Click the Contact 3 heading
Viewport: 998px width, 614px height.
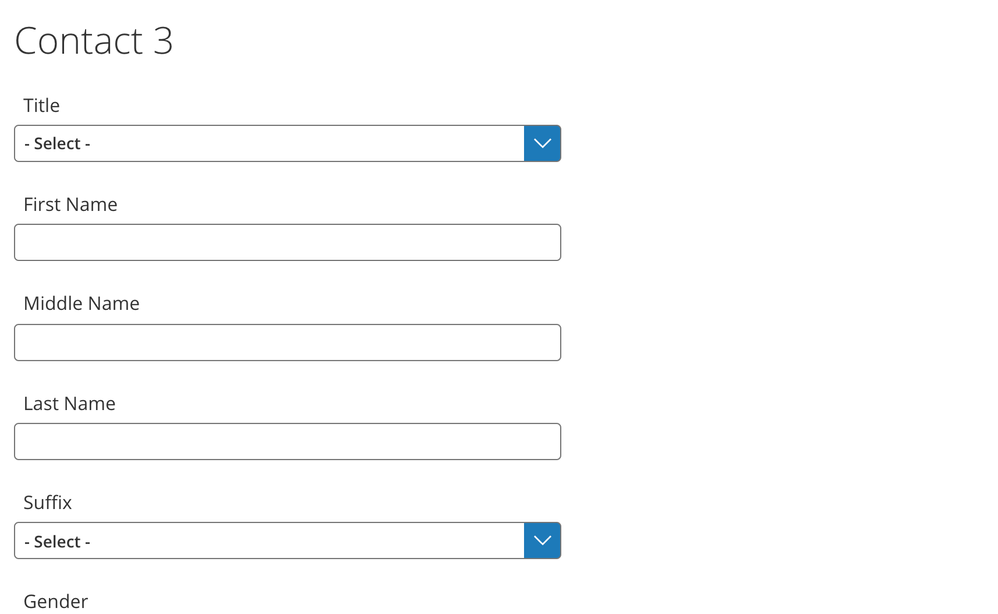click(94, 41)
